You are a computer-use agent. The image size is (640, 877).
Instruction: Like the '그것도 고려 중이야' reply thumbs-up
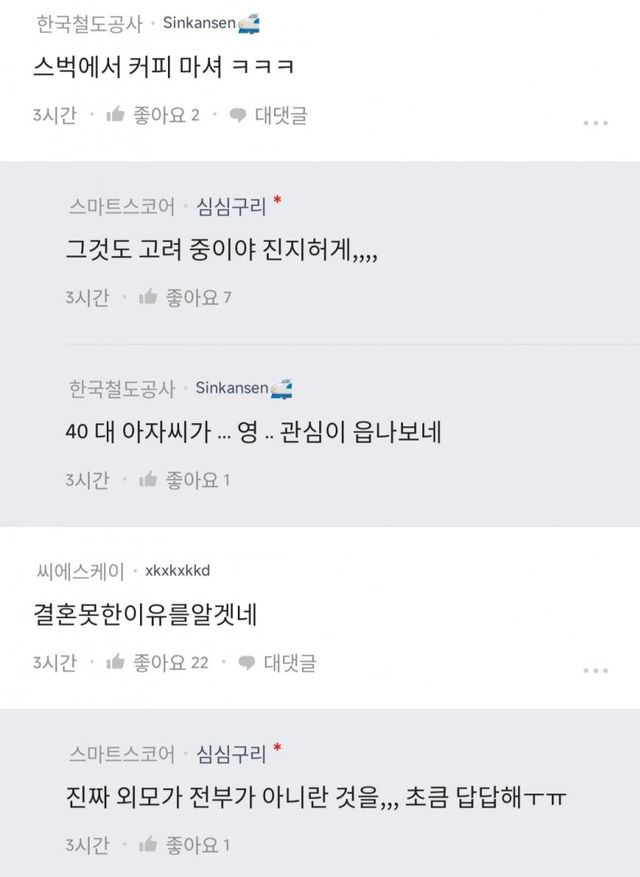(x=148, y=296)
